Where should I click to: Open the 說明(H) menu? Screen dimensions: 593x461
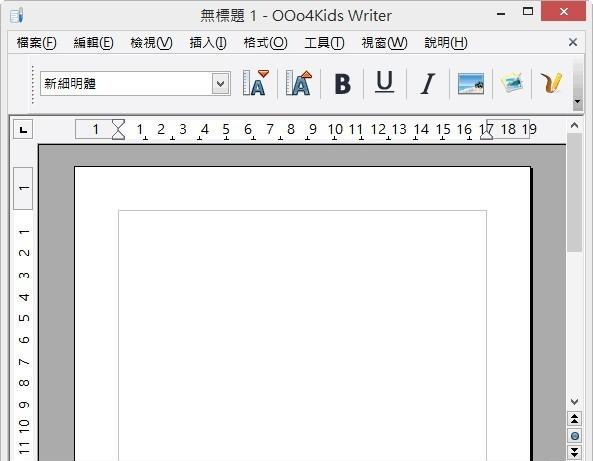tap(446, 43)
